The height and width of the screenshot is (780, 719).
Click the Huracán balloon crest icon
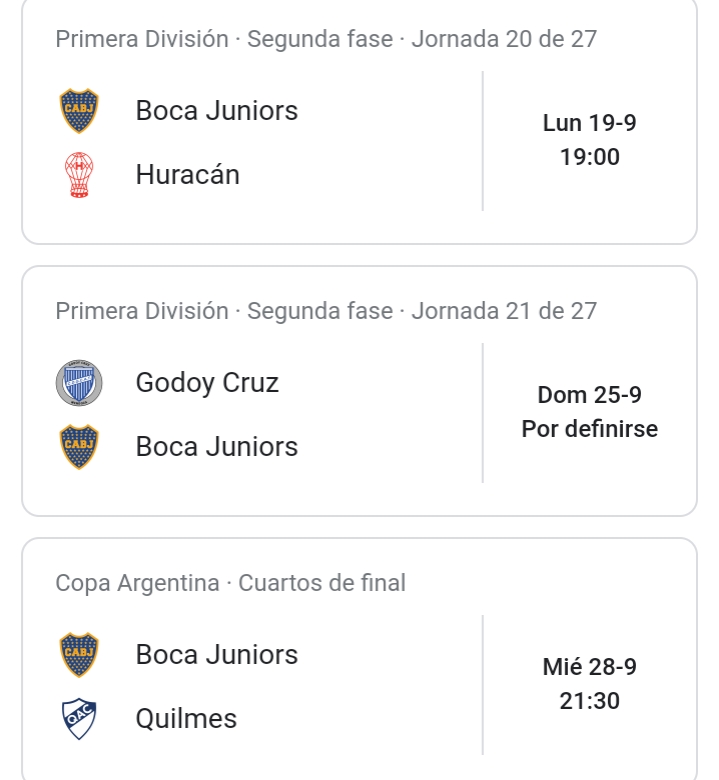(x=79, y=175)
